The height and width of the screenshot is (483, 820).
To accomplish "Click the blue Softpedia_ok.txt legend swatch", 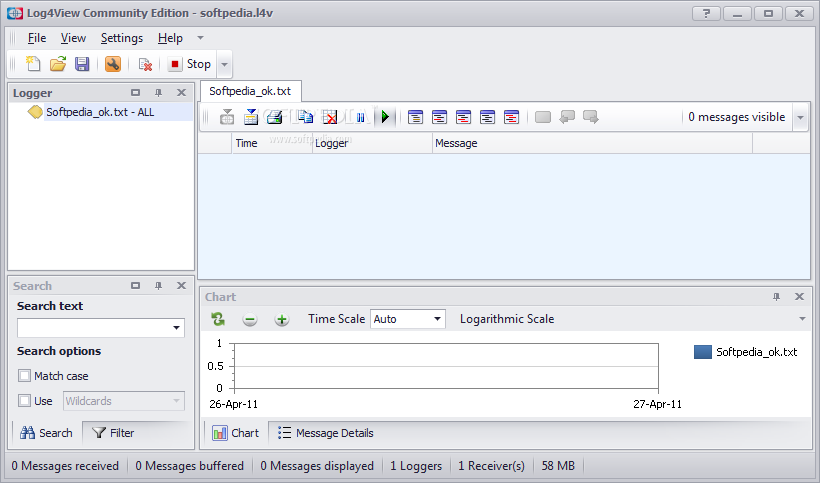I will pos(702,352).
